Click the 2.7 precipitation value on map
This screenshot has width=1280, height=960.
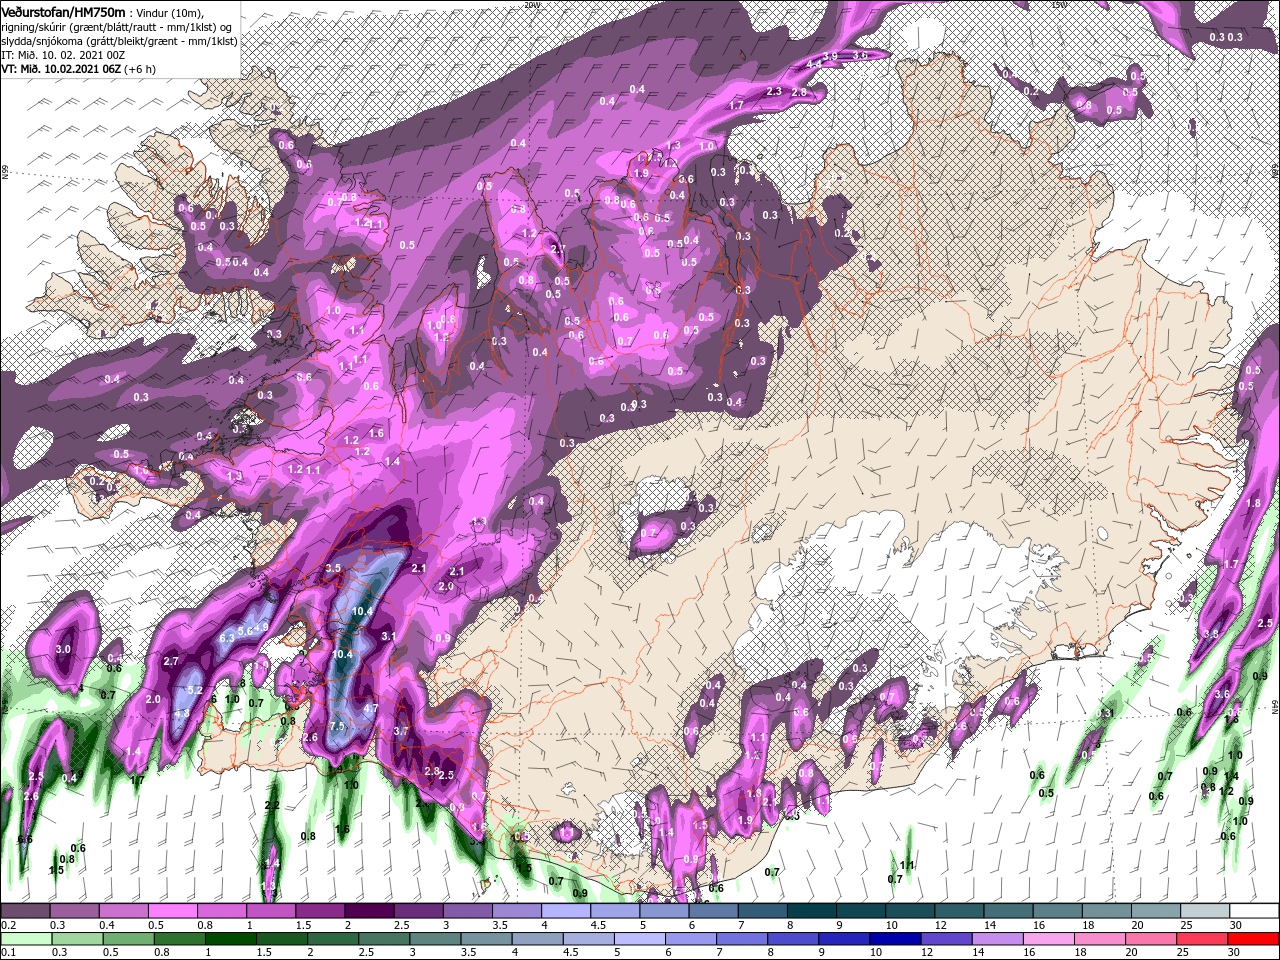pos(170,661)
